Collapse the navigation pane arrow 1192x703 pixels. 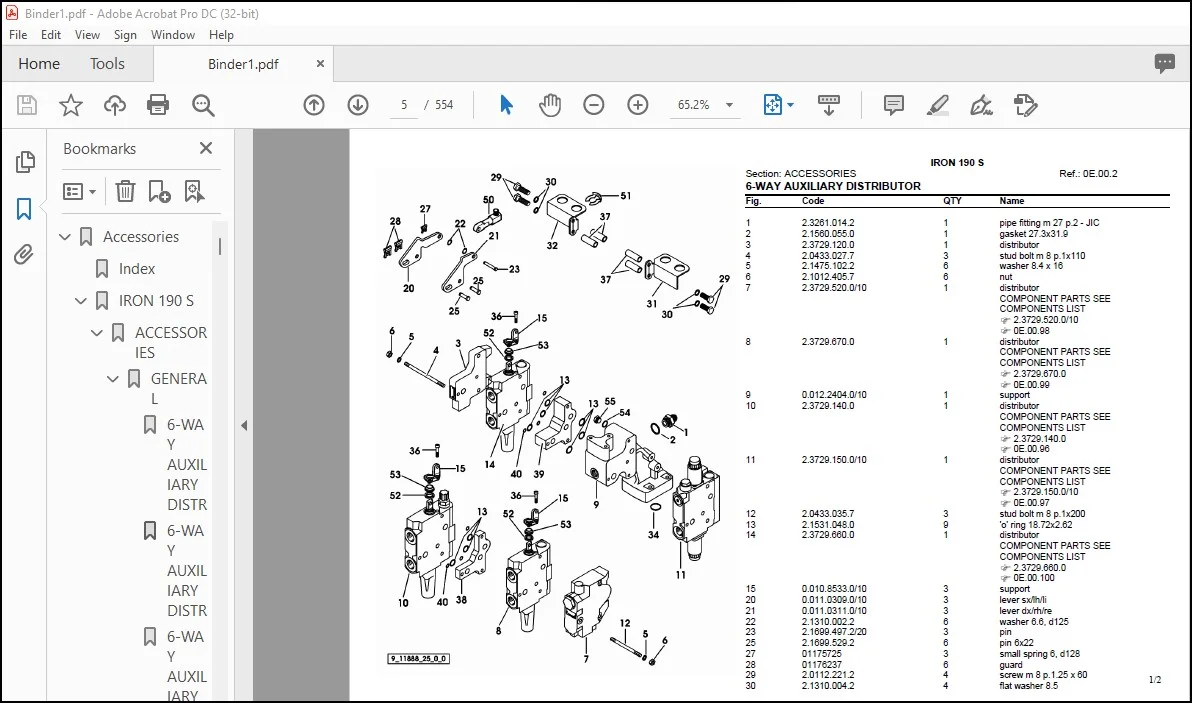244,426
